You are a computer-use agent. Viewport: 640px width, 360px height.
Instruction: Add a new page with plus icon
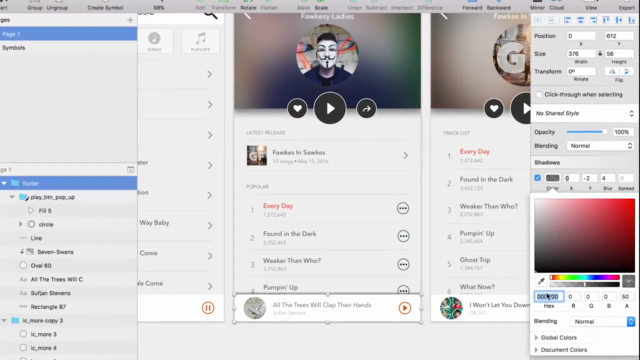[130, 20]
